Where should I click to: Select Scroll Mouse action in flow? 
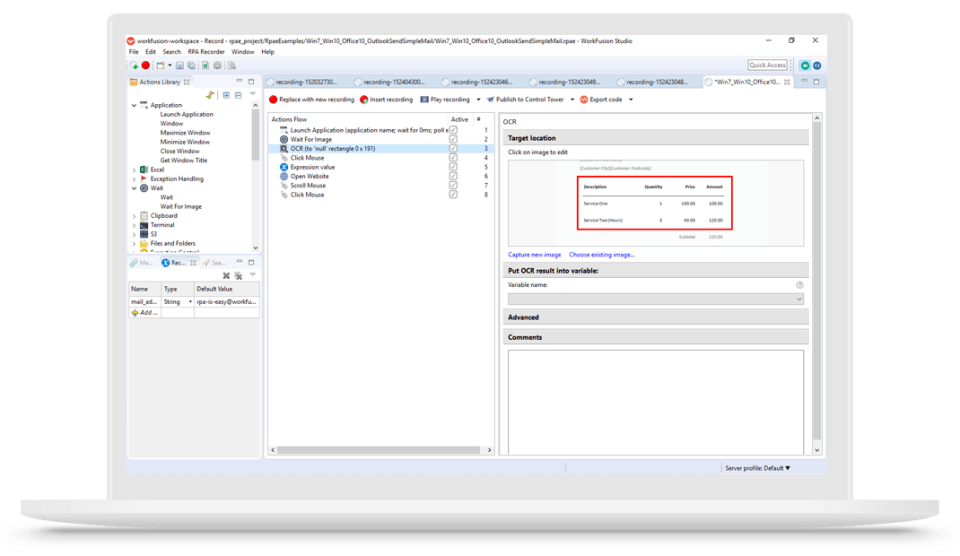(308, 186)
